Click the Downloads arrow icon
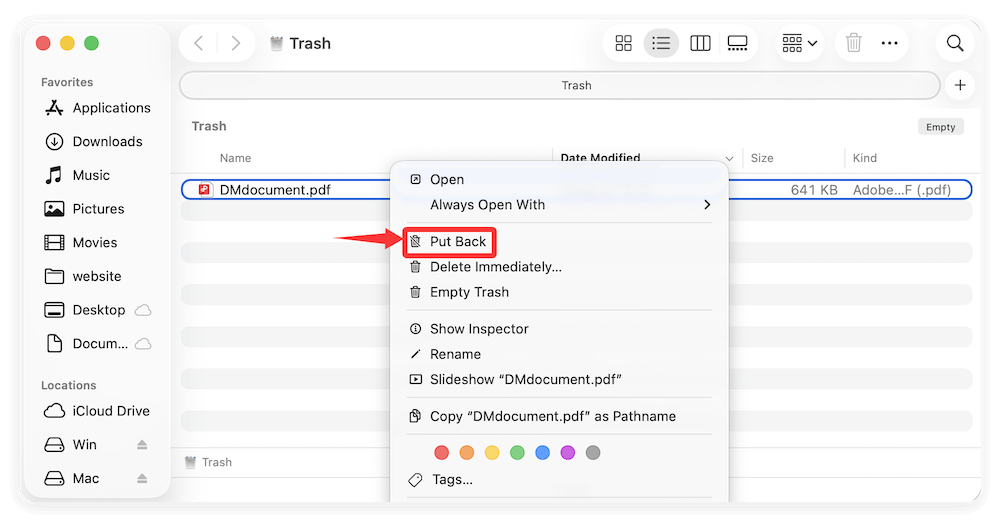 54,142
